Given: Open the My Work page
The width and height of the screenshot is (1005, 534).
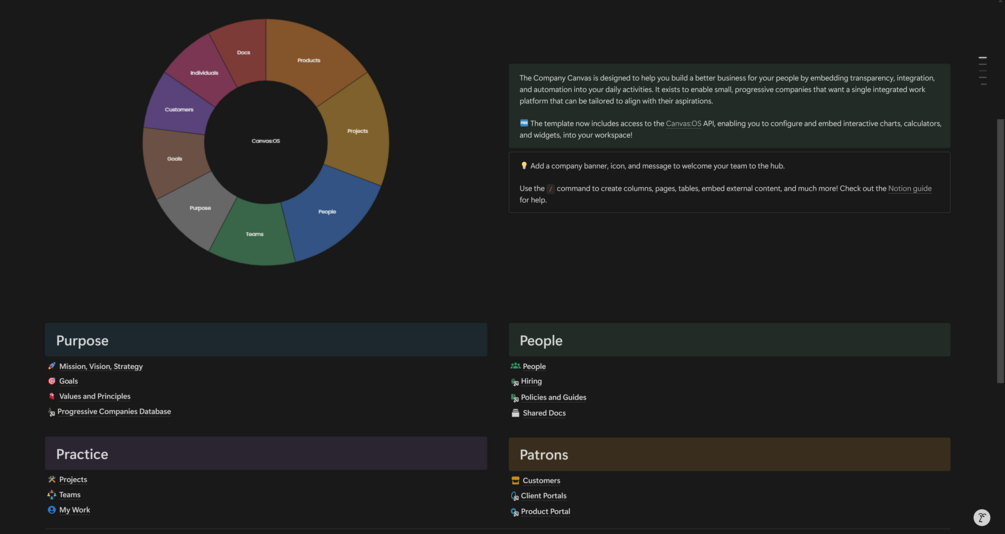Looking at the screenshot, I should 74,510.
